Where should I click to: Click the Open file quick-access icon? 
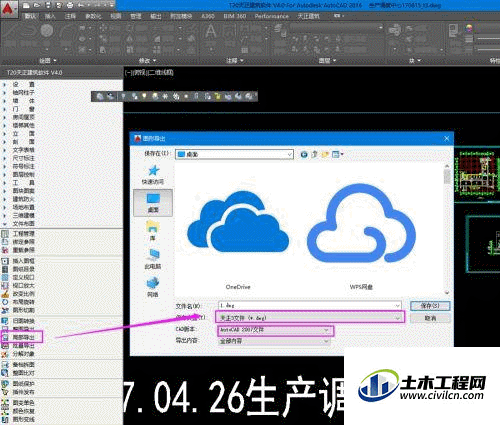[x=37, y=5]
